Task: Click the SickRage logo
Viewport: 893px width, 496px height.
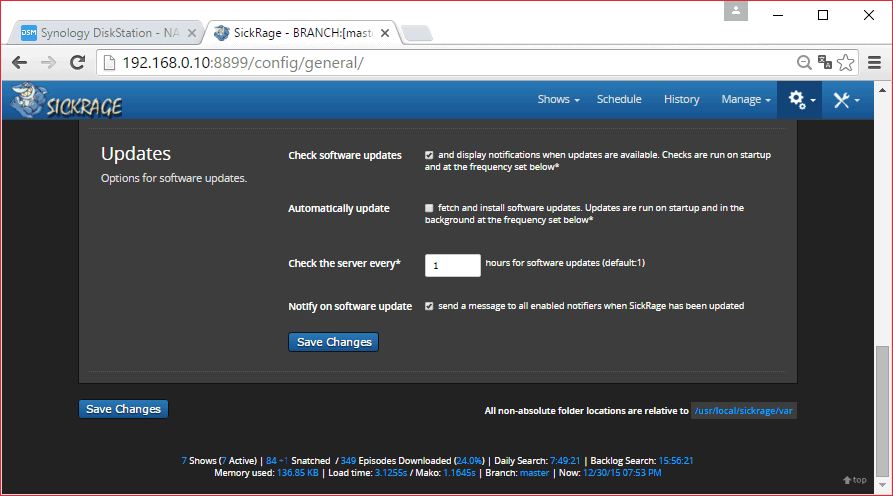Action: click(x=66, y=101)
